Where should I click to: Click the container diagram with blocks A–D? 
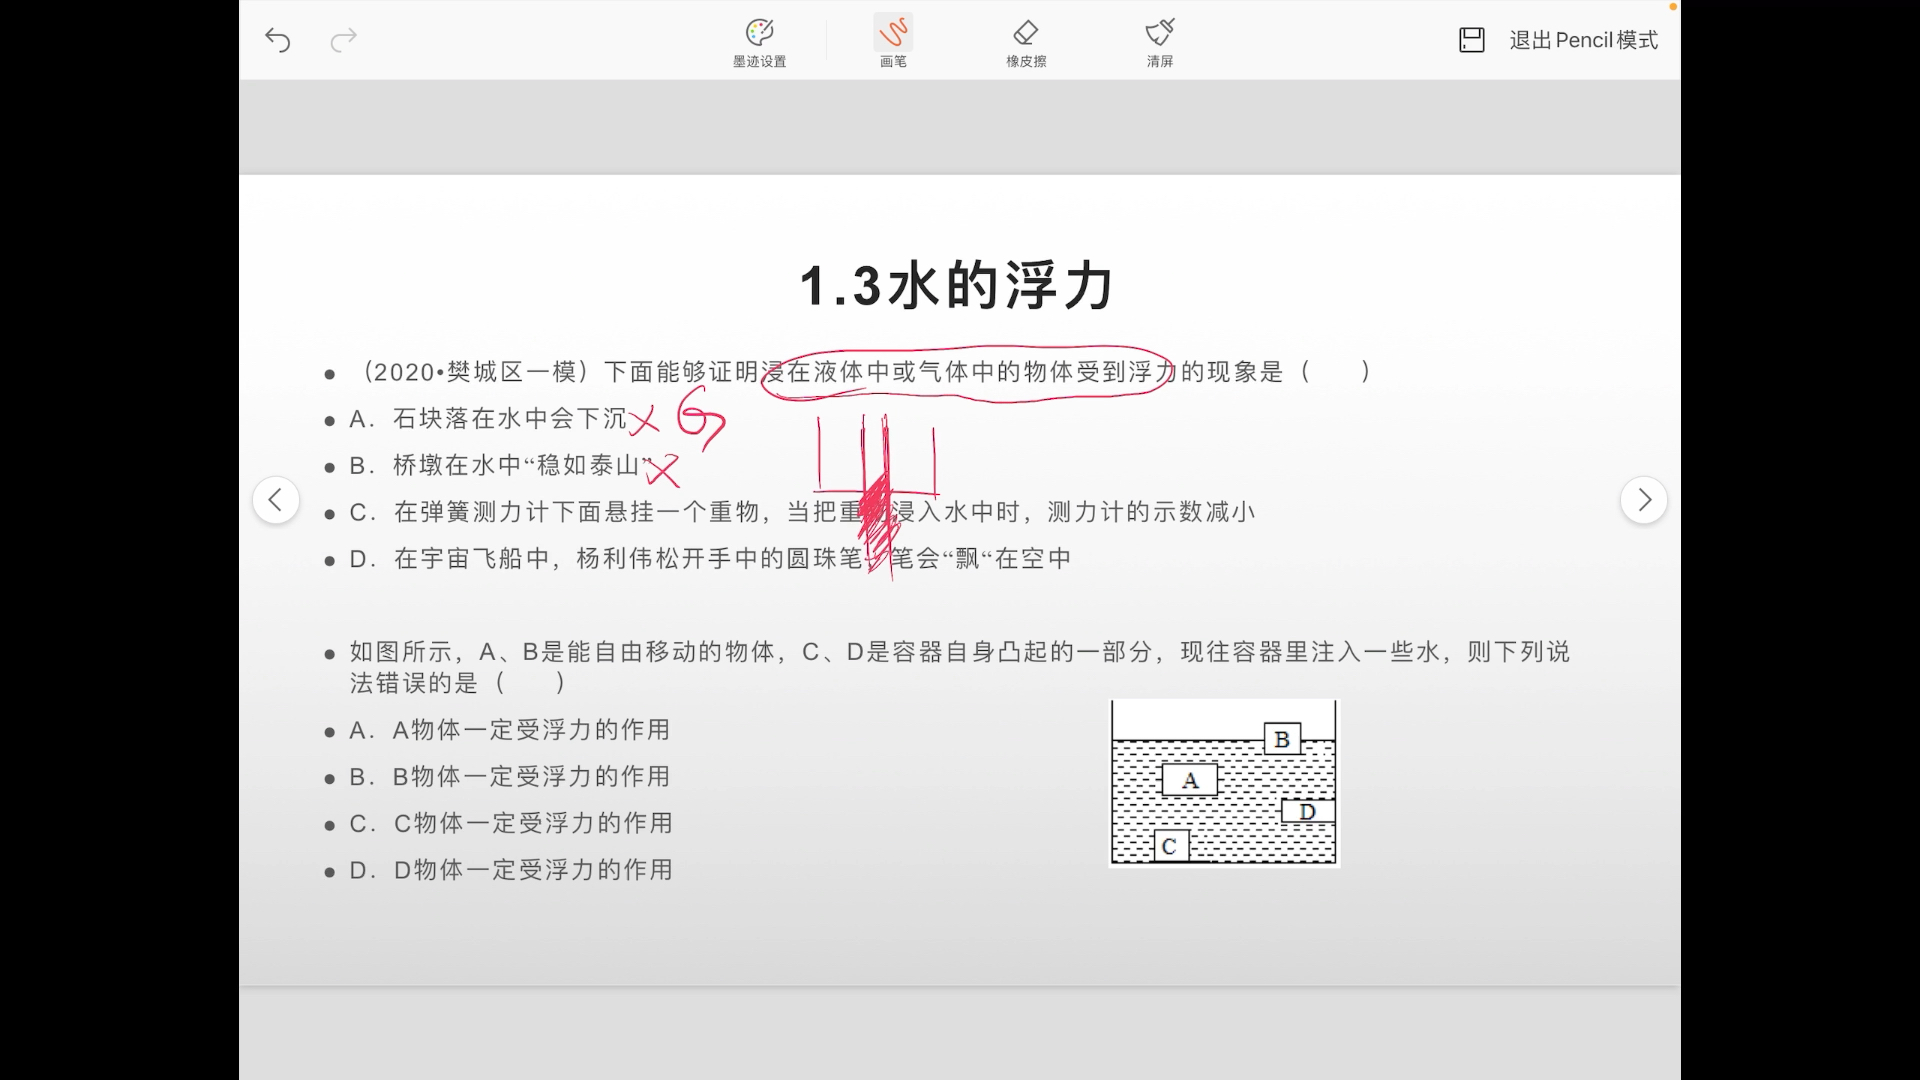pos(1224,783)
